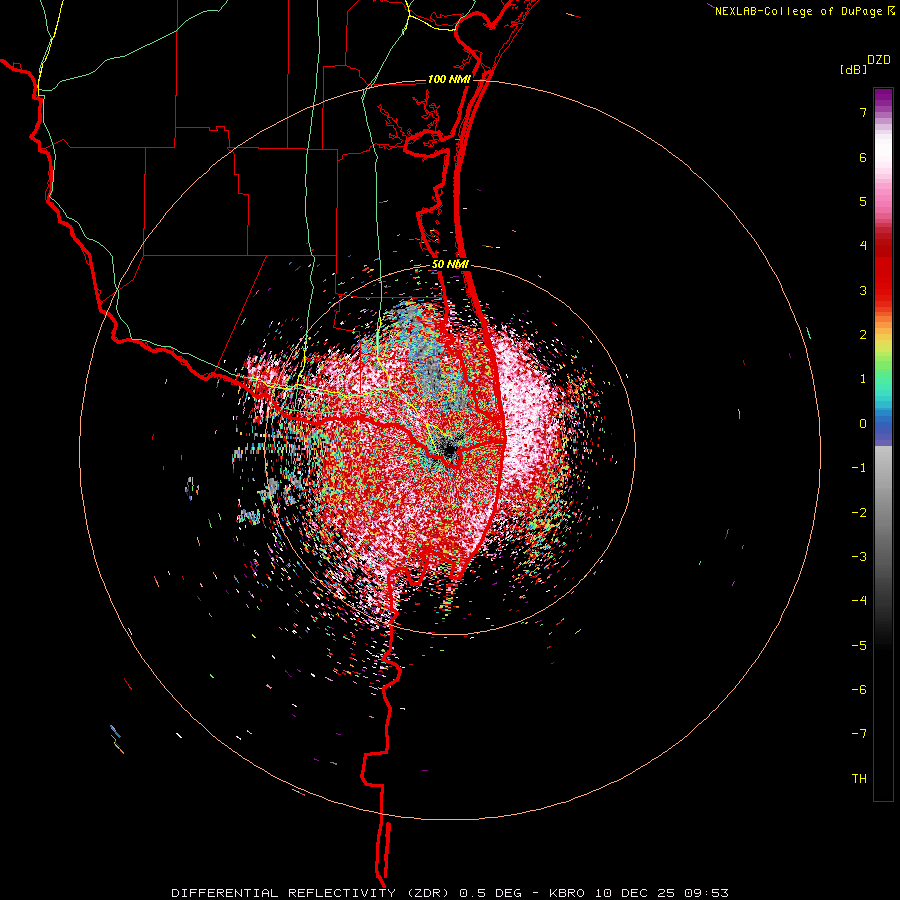Click the -3 value on color scale
Screen dimensions: 900x900
859,556
